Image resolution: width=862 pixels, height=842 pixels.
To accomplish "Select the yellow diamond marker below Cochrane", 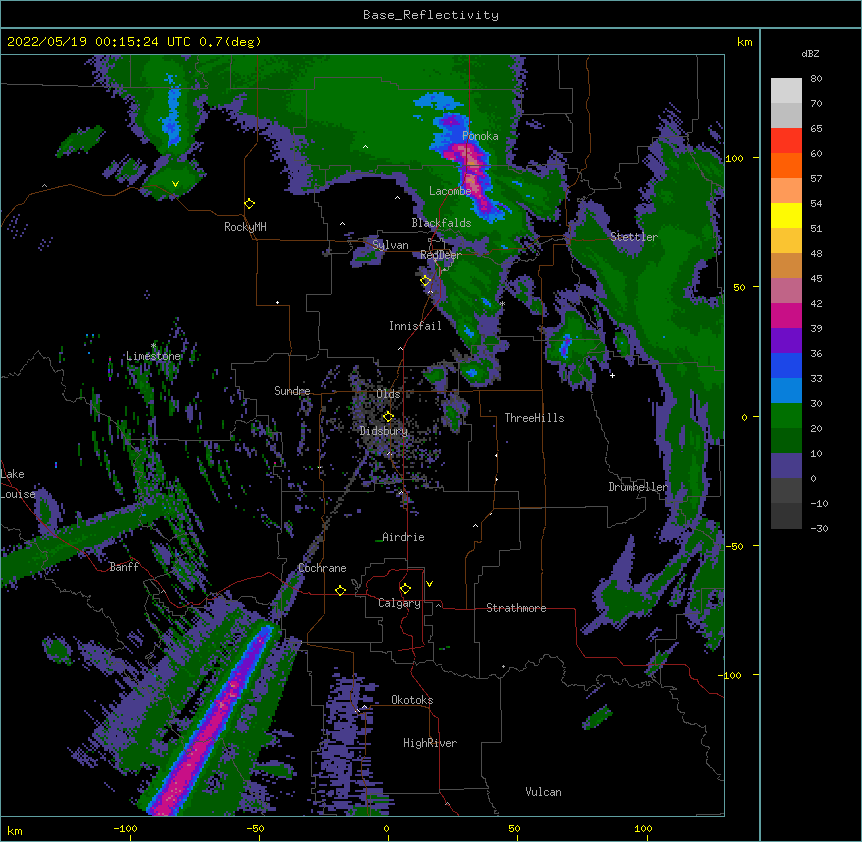I will 340,590.
